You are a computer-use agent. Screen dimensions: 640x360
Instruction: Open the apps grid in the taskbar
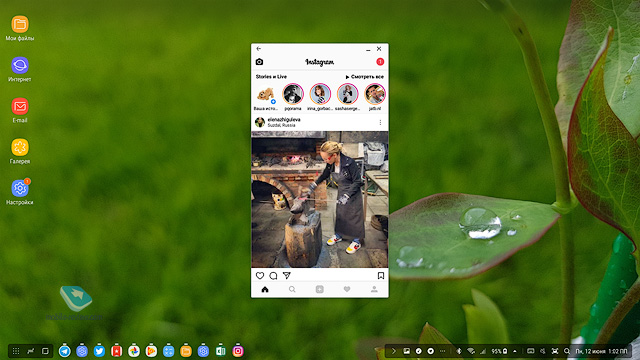[x=16, y=351]
